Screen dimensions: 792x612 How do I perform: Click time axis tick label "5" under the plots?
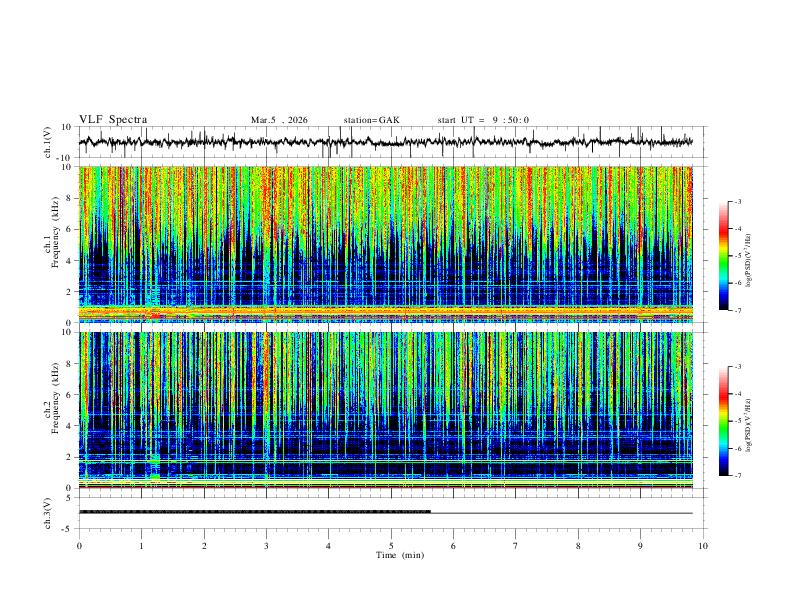(391, 546)
